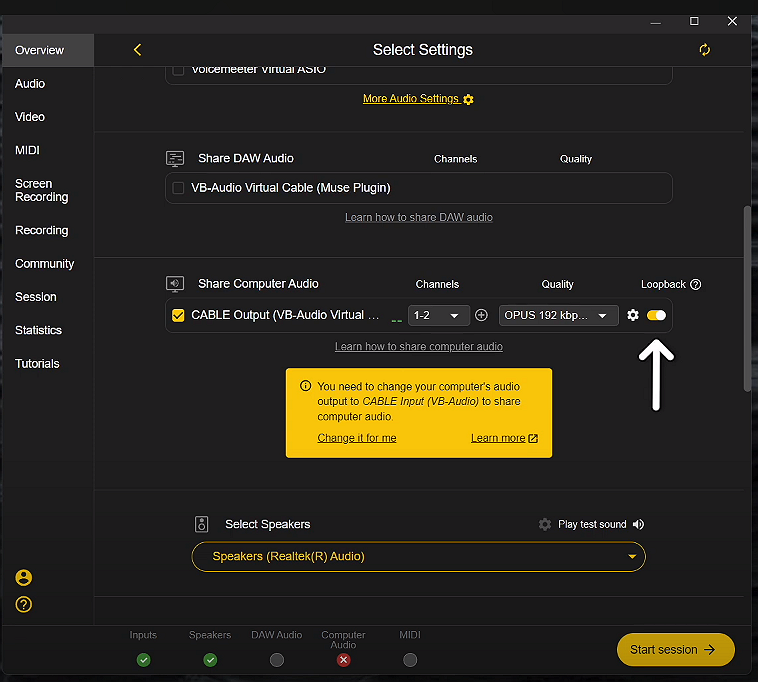
Task: Open the 1-2 channels dropdown
Action: pyautogui.click(x=438, y=315)
